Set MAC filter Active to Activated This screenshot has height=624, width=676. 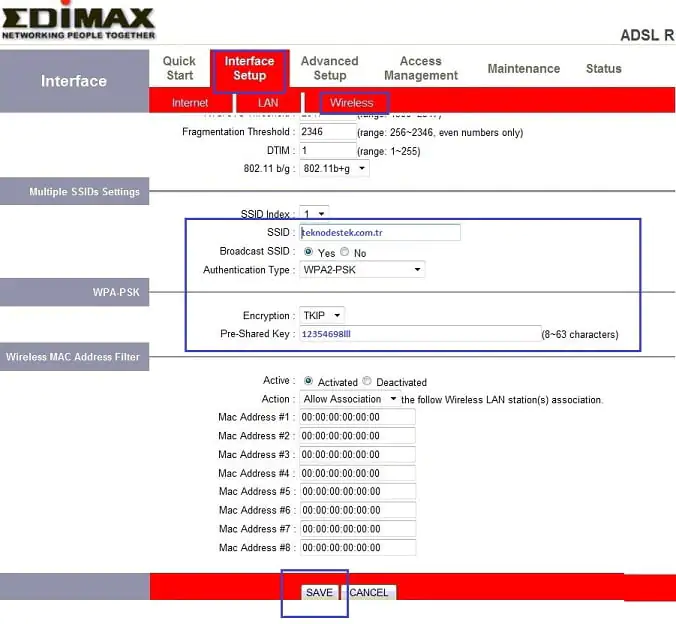(309, 381)
